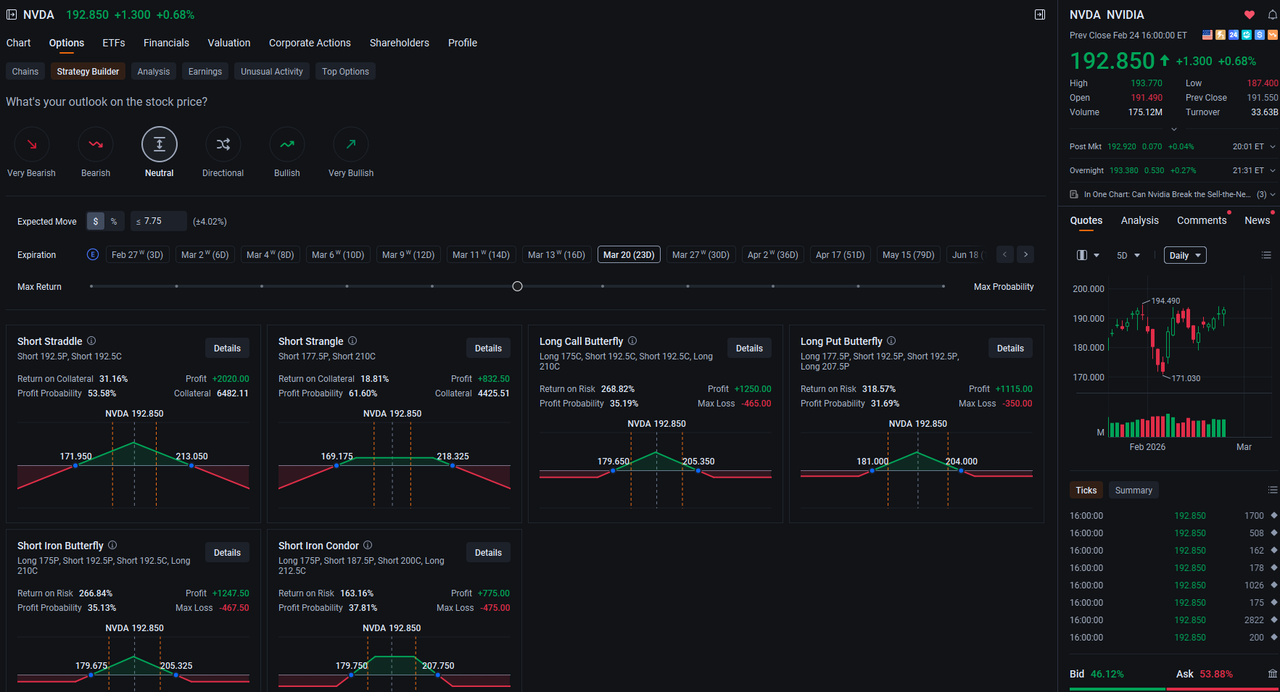Select Mar 13 (16D) expiration
This screenshot has height=692, width=1280.
point(556,255)
